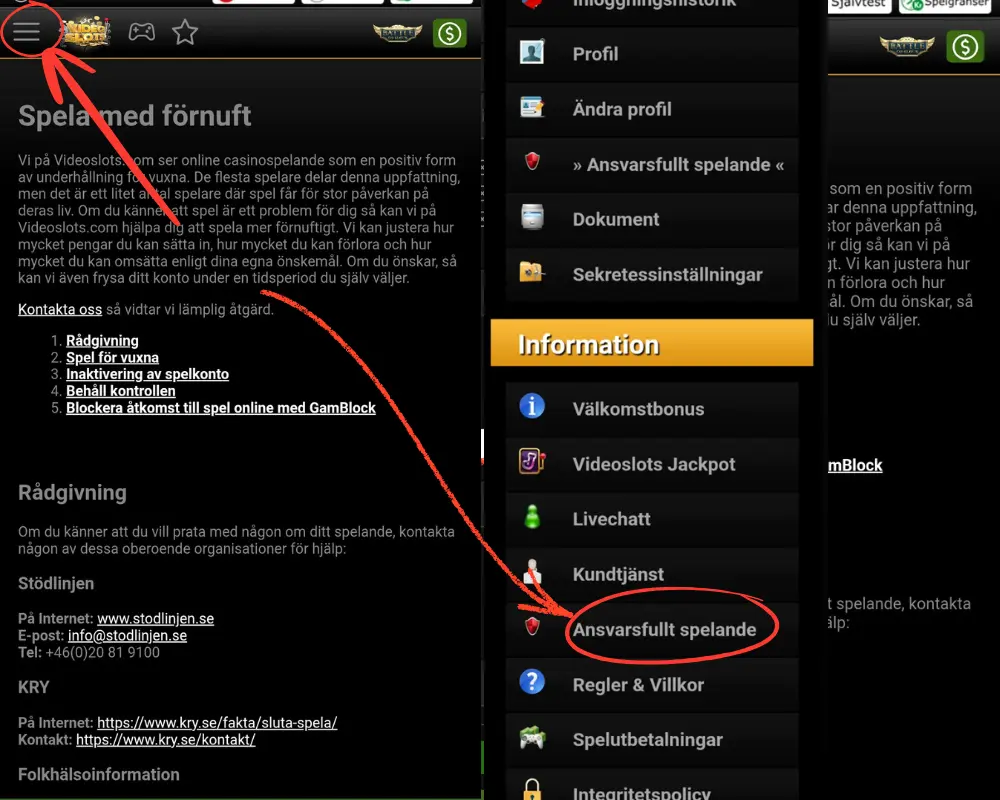Select Ansvarsfullt spelande under Information
1000x800 pixels.
click(x=652, y=630)
